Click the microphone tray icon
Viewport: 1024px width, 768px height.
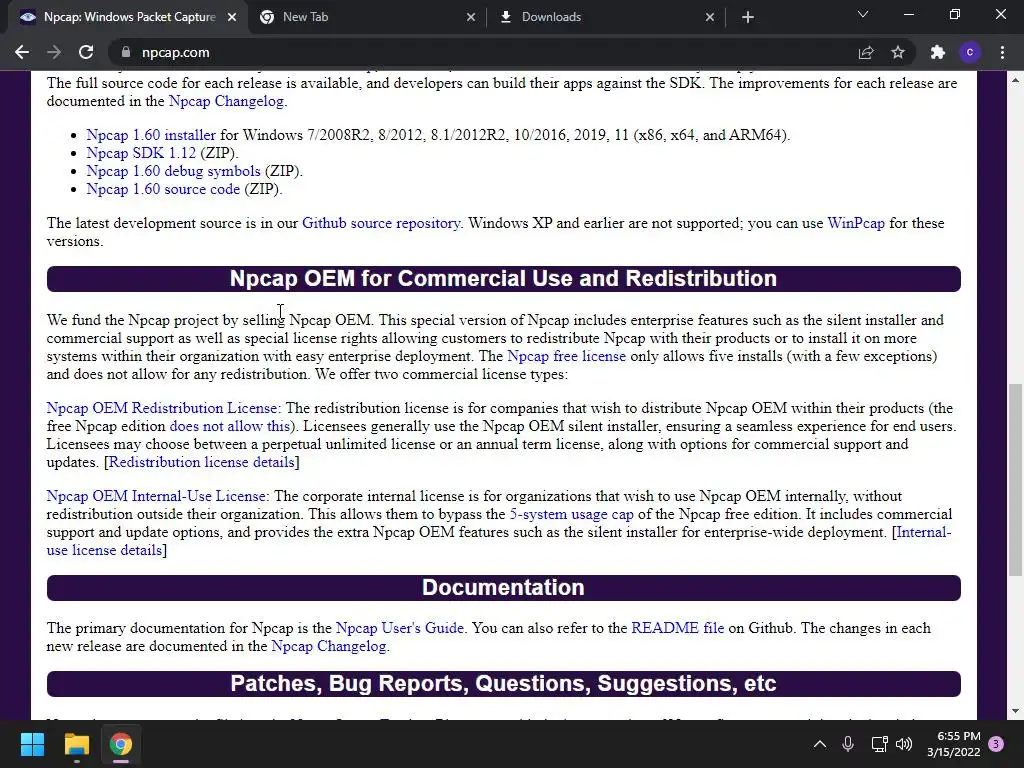click(848, 744)
